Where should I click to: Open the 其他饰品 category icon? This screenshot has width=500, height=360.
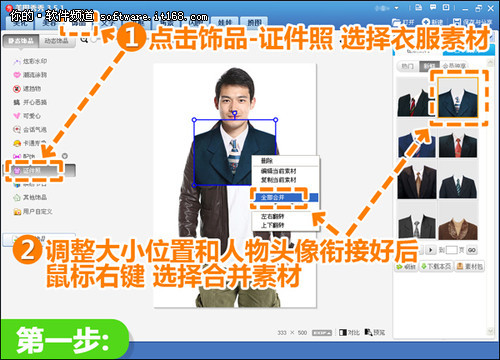pos(17,198)
